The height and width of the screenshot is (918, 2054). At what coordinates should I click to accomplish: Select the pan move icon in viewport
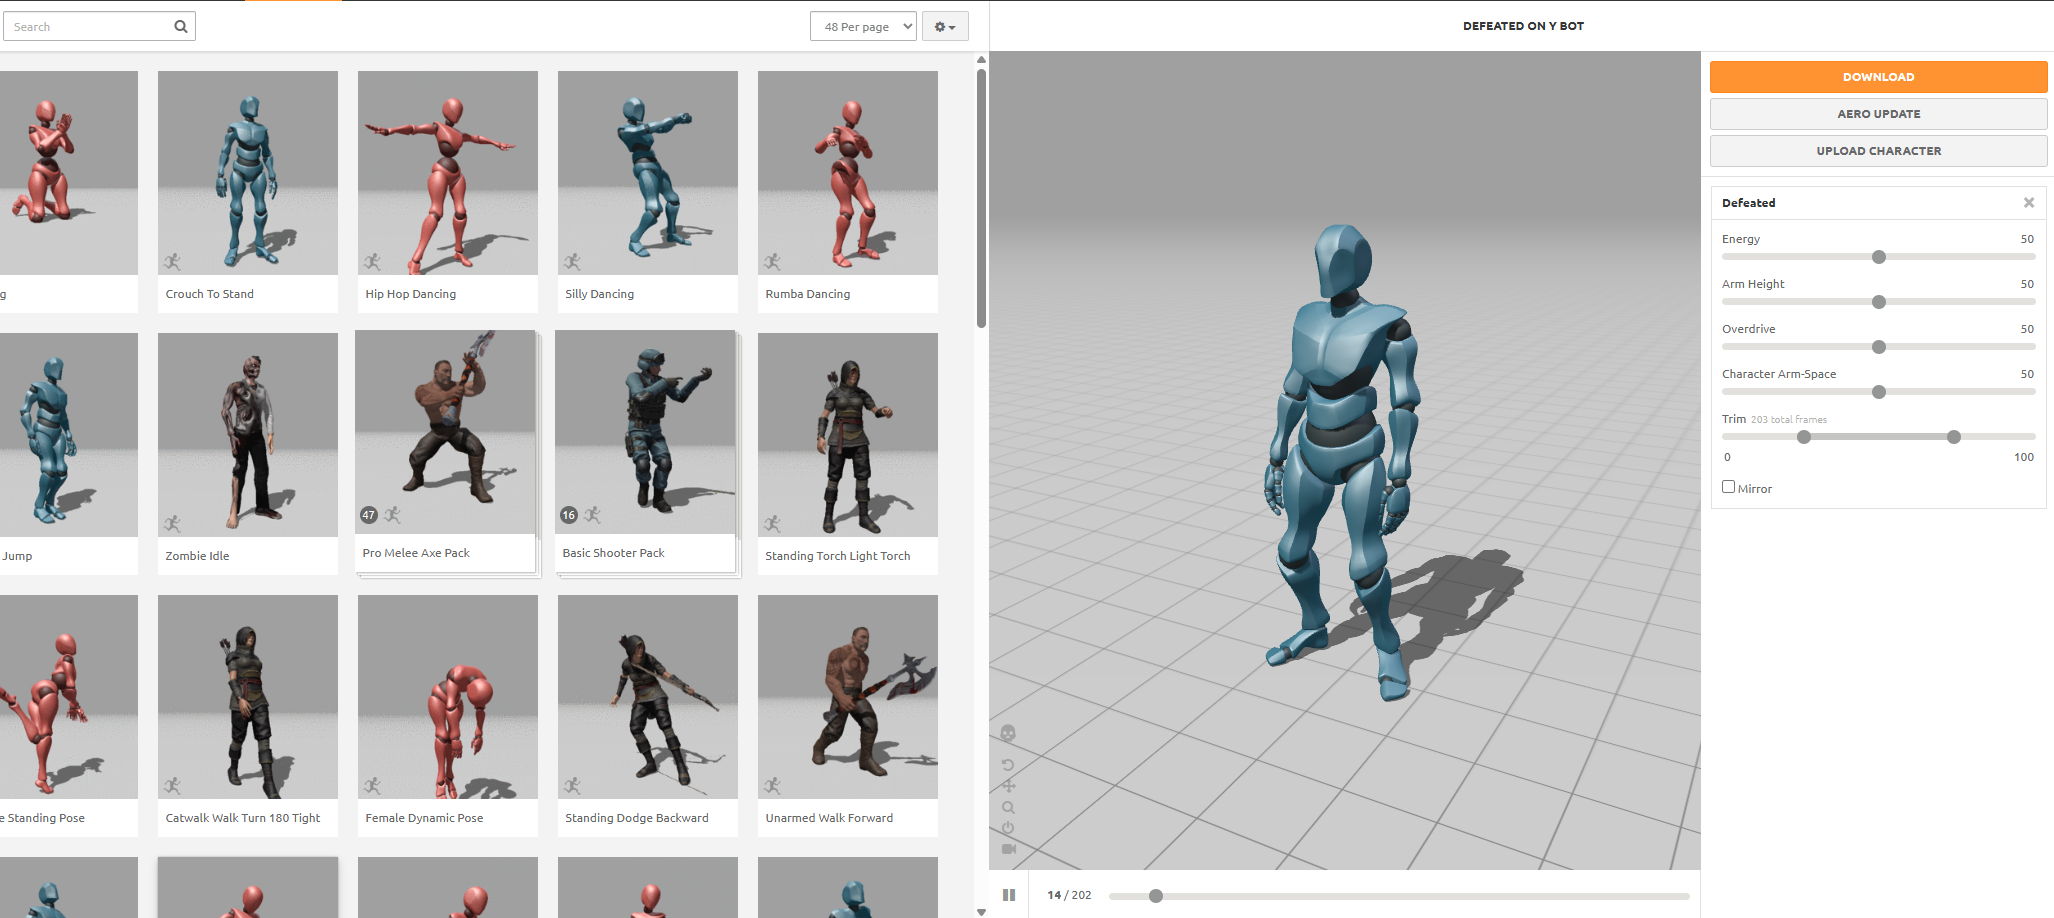[1008, 786]
